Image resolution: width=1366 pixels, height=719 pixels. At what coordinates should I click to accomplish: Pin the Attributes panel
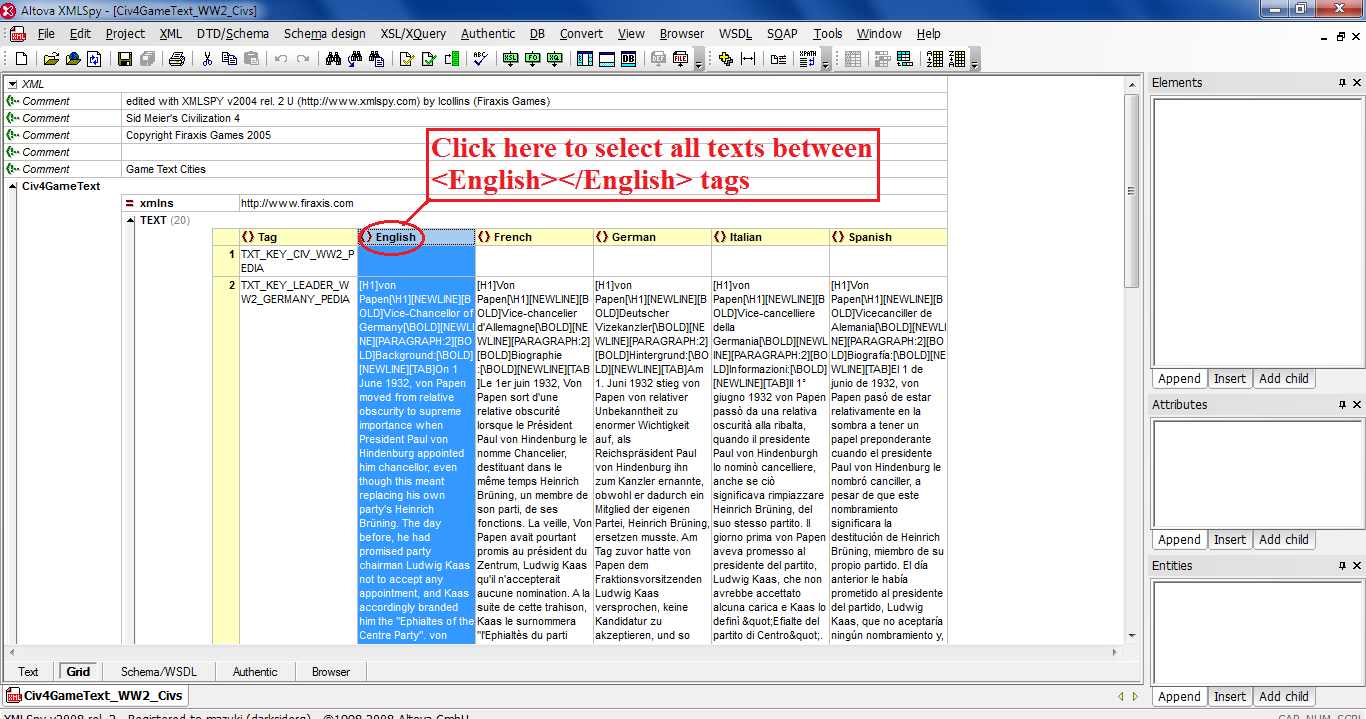pyautogui.click(x=1343, y=405)
